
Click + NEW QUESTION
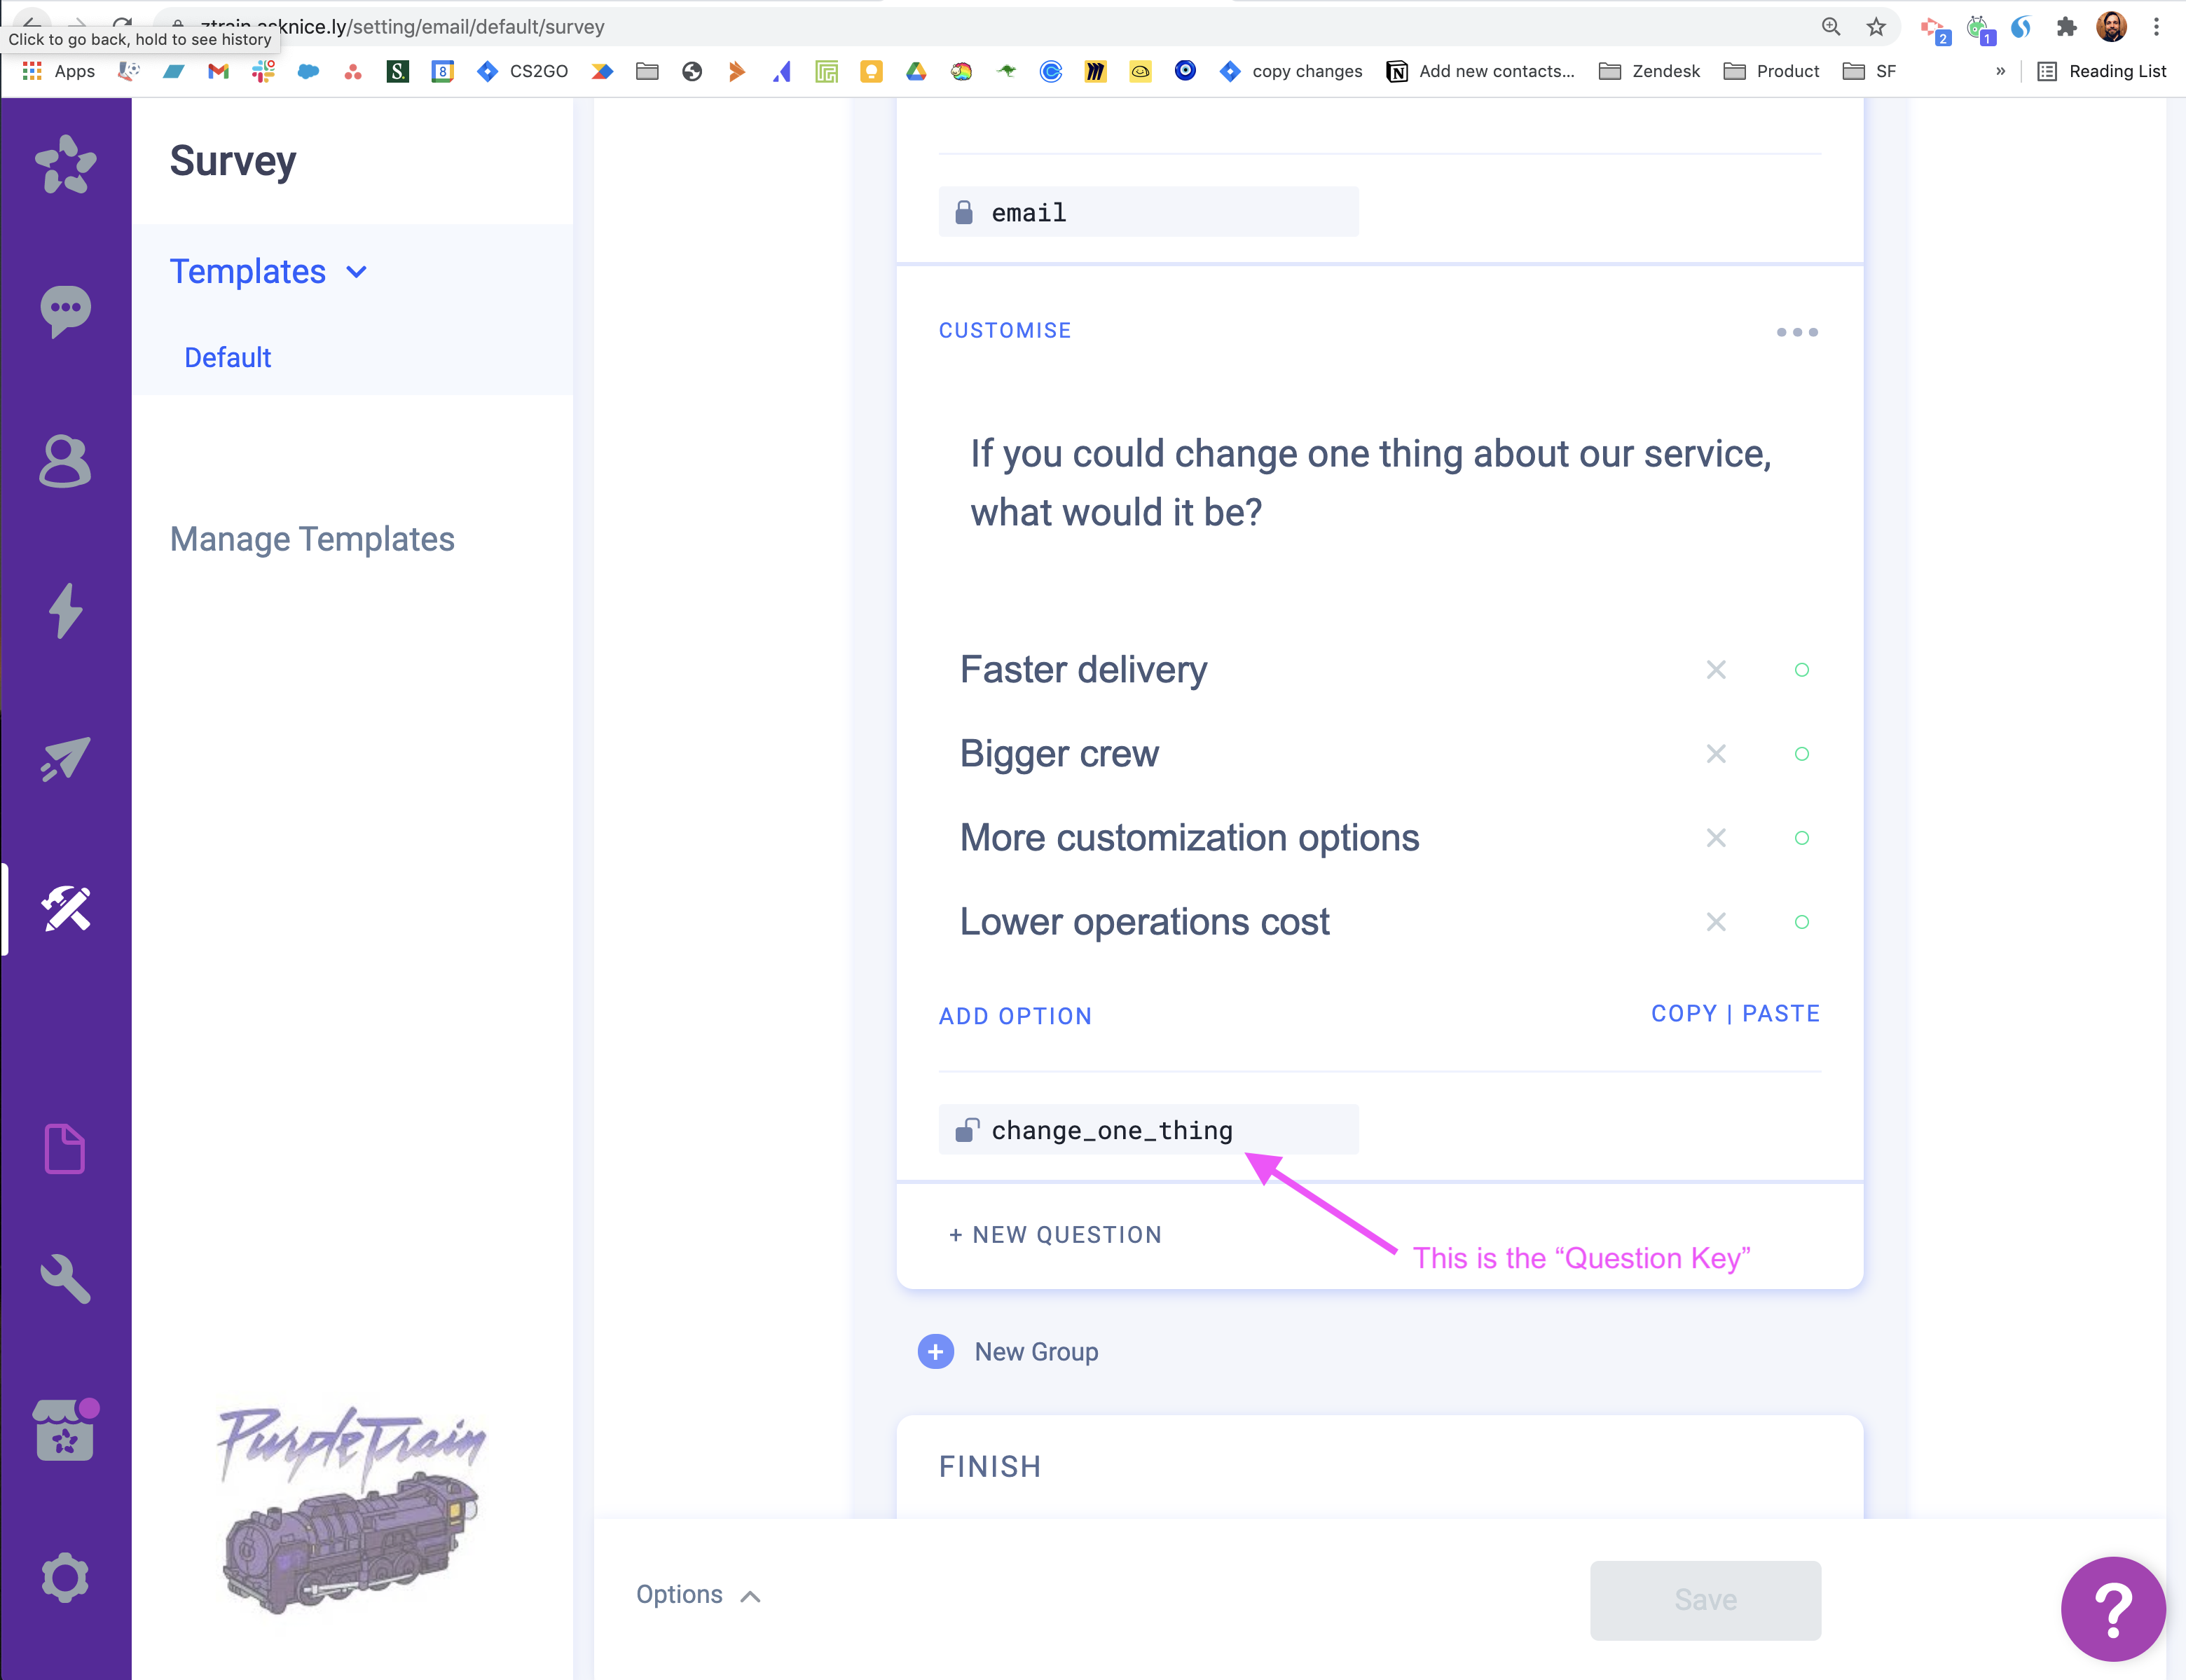(1055, 1235)
